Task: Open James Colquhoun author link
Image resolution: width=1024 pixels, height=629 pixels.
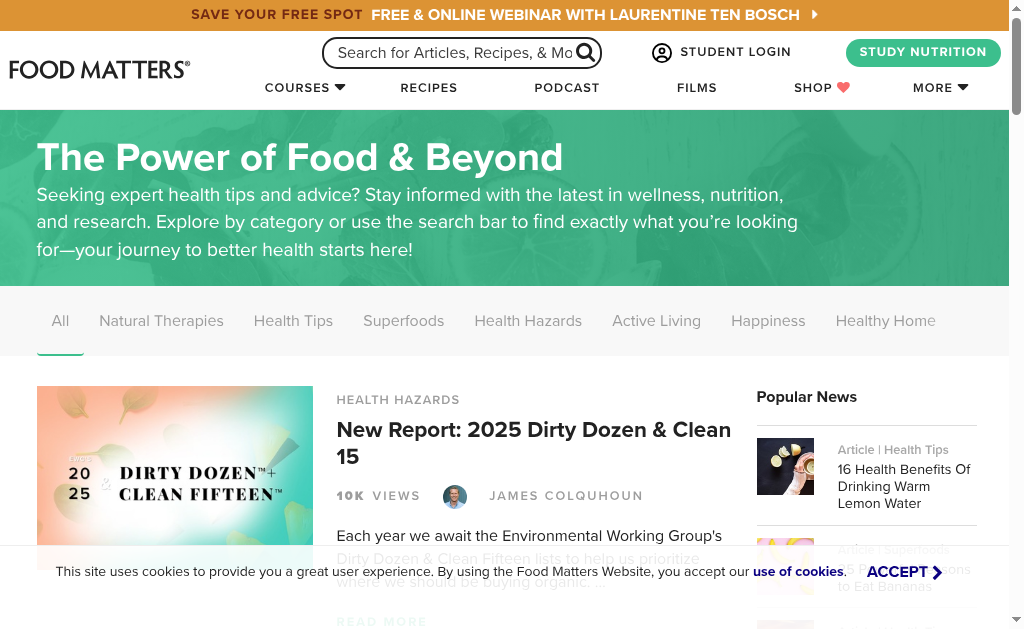Action: [566, 496]
